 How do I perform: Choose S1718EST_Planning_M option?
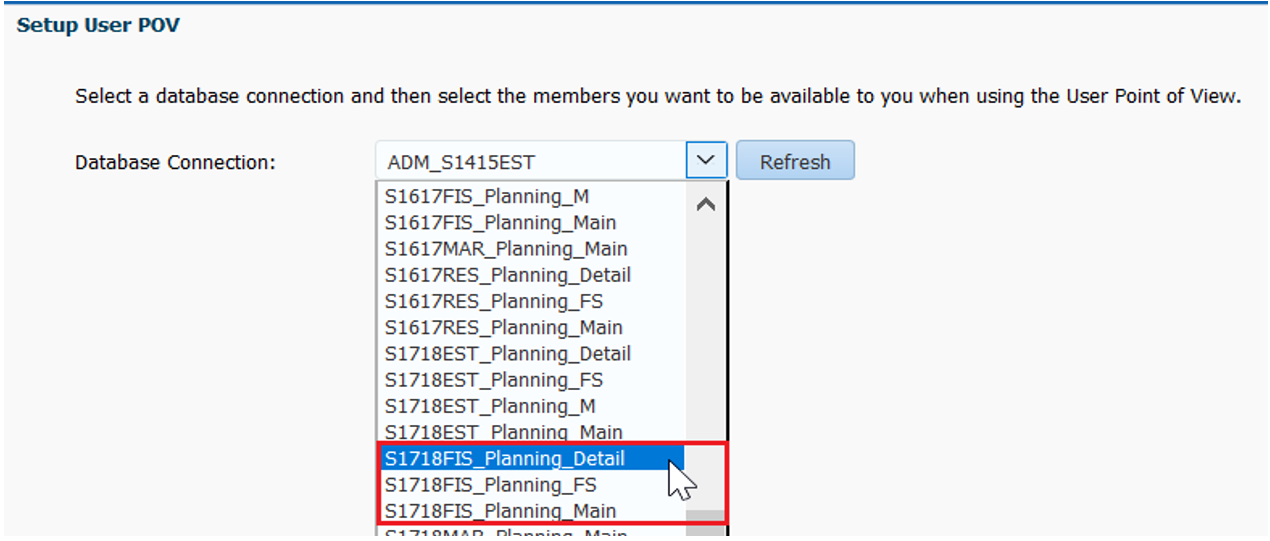490,406
